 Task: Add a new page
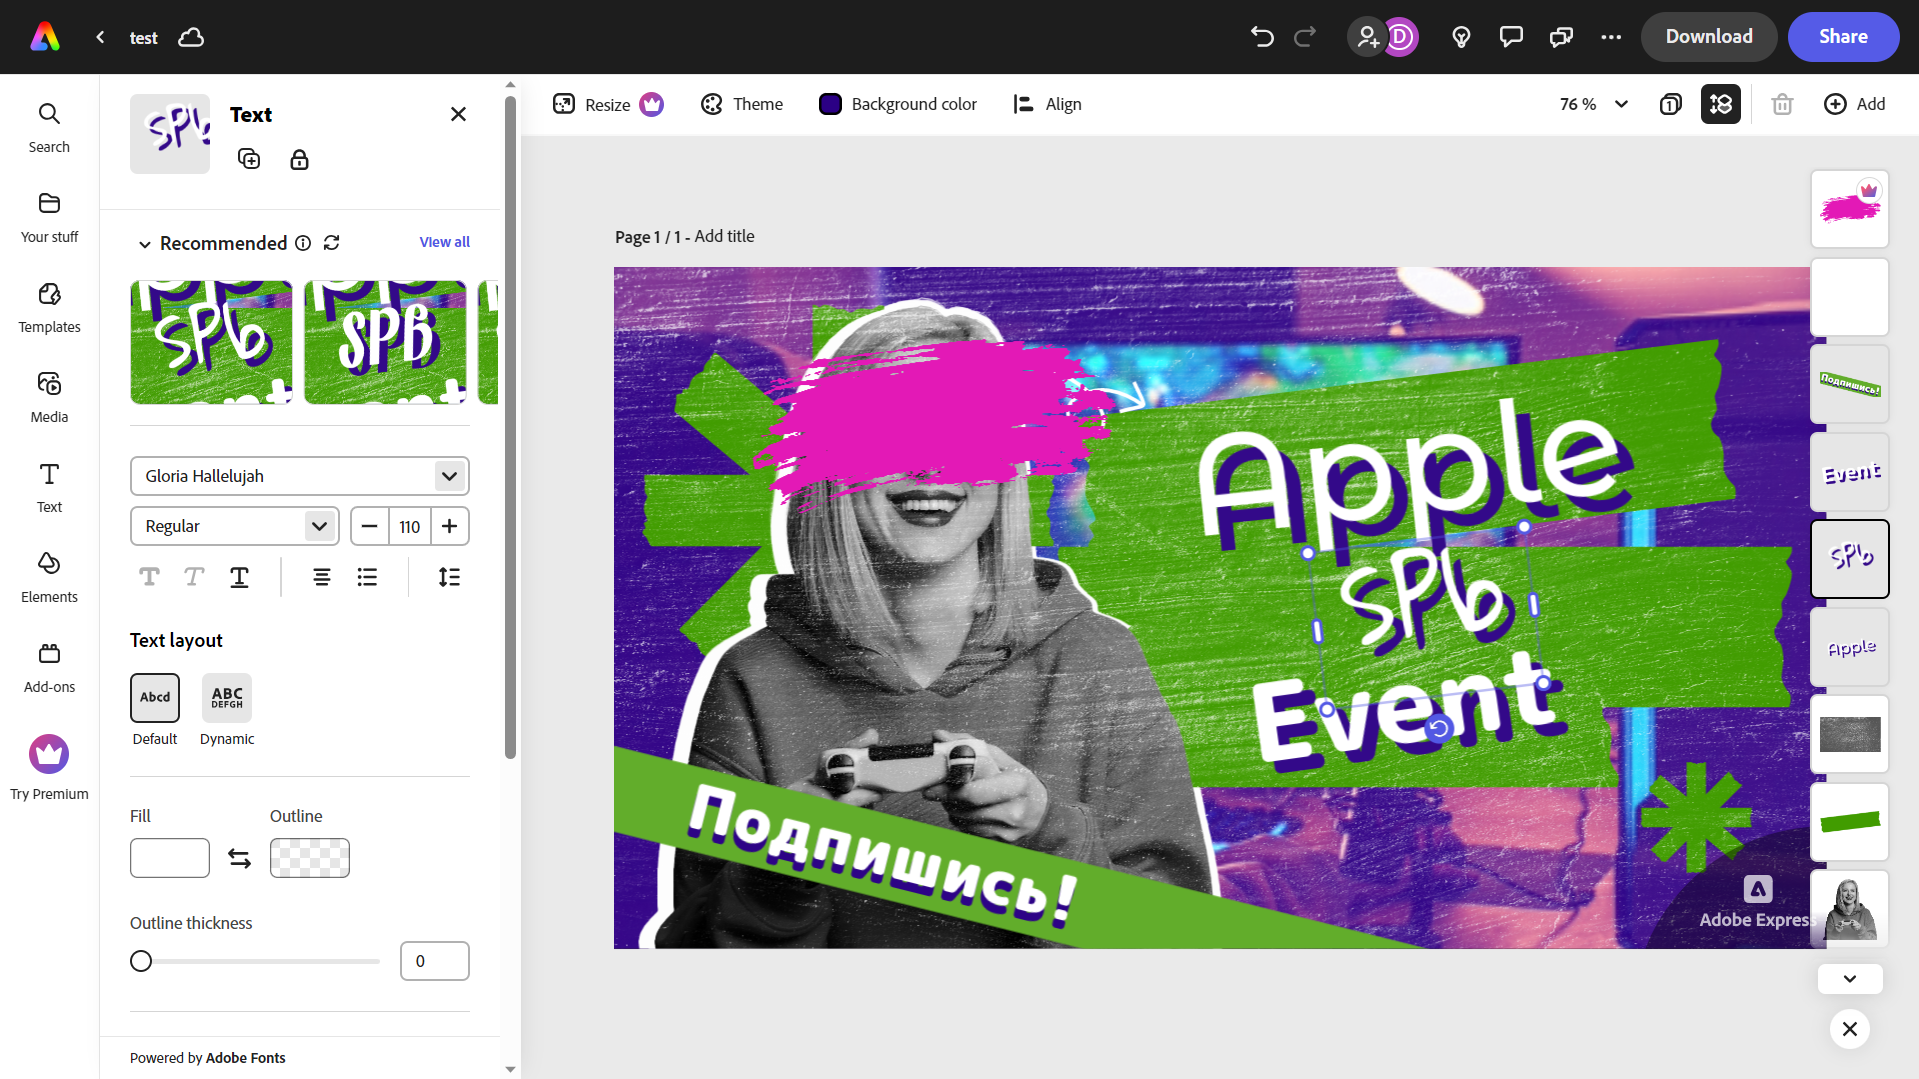[1855, 104]
